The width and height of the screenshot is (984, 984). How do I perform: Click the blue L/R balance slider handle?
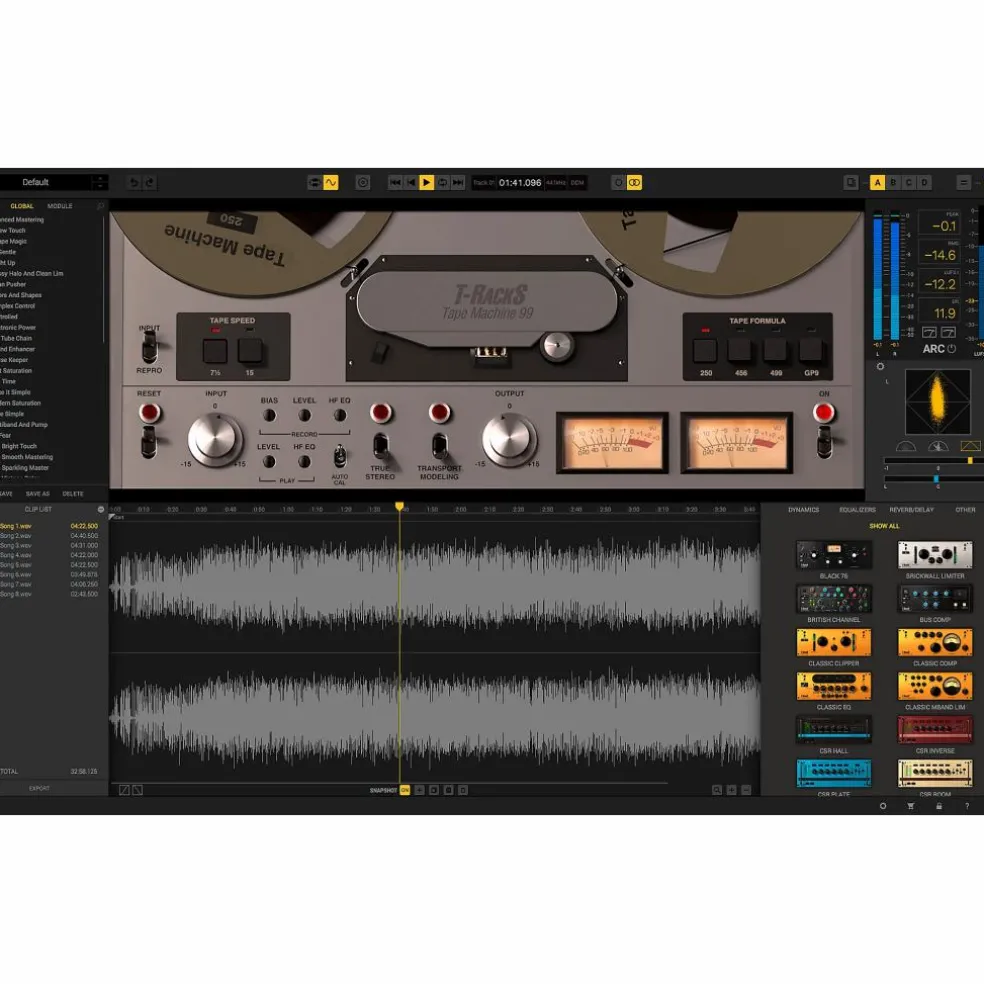point(936,479)
